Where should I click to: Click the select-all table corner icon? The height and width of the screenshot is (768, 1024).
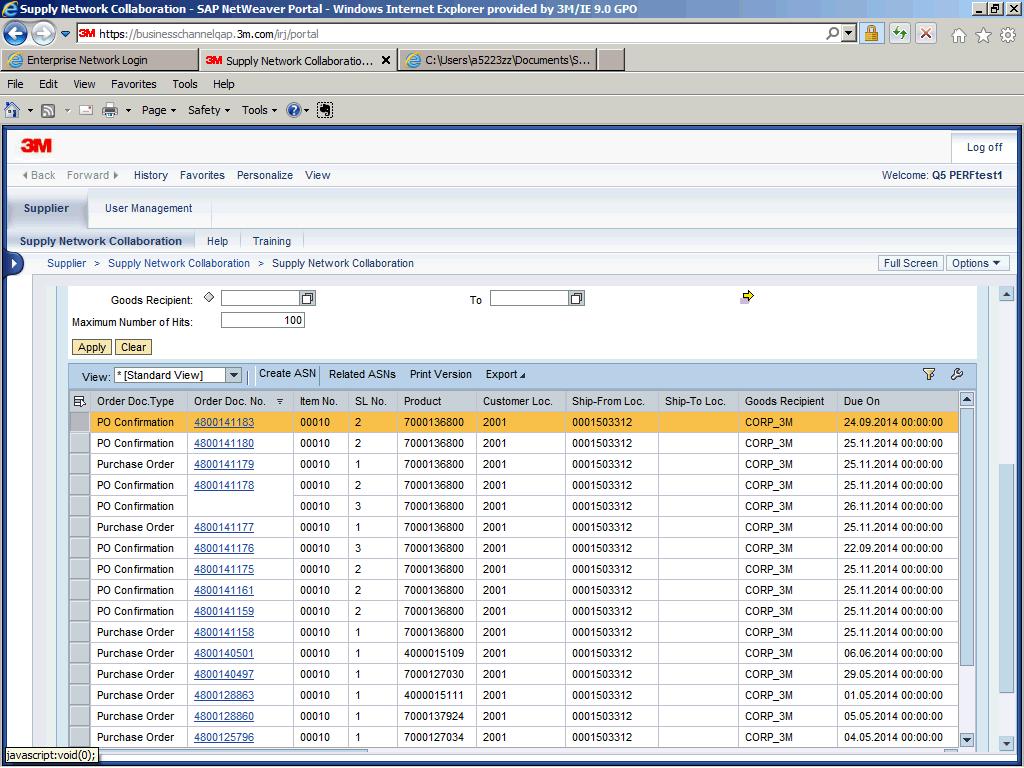pyautogui.click(x=80, y=401)
